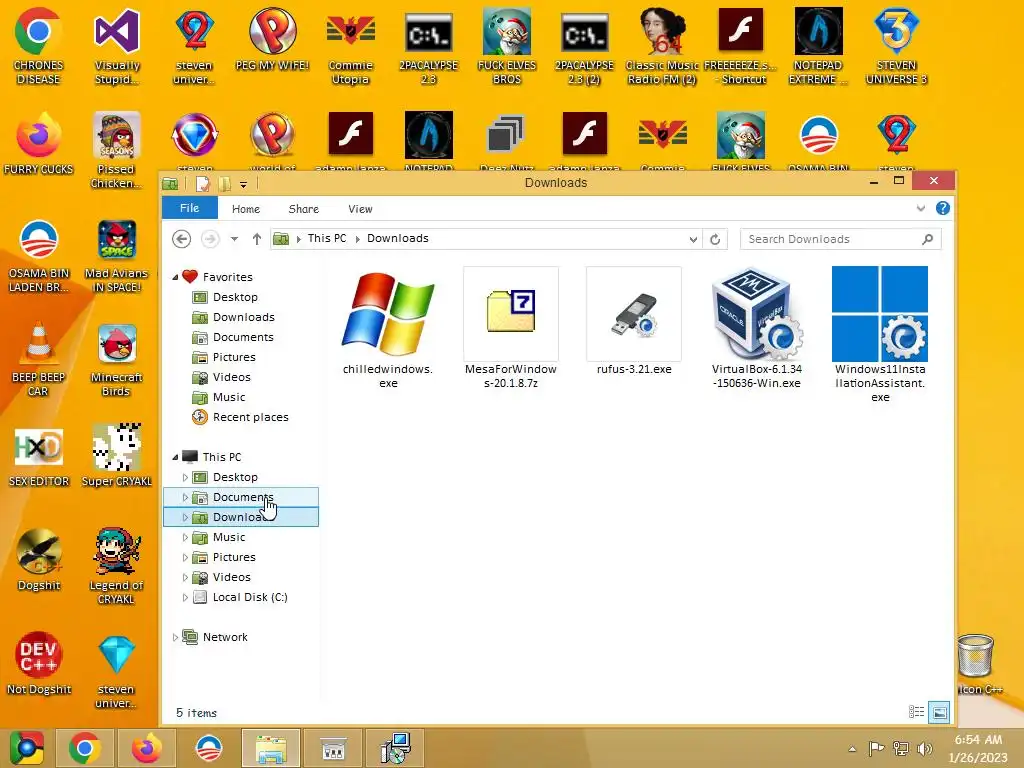Open Chrome from the taskbar
The height and width of the screenshot is (768, 1024).
[x=85, y=748]
